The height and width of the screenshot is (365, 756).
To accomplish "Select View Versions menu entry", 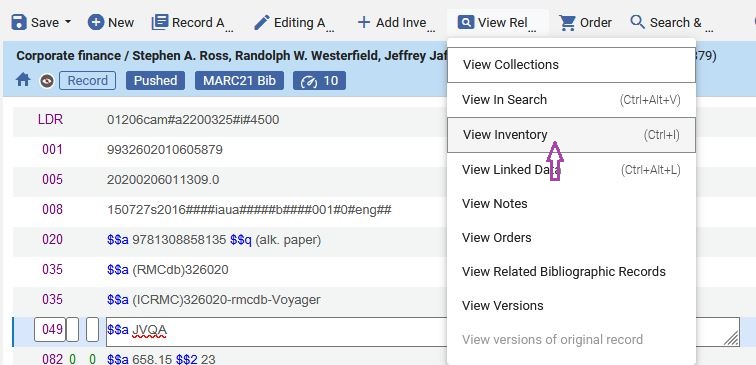I will (x=571, y=306).
